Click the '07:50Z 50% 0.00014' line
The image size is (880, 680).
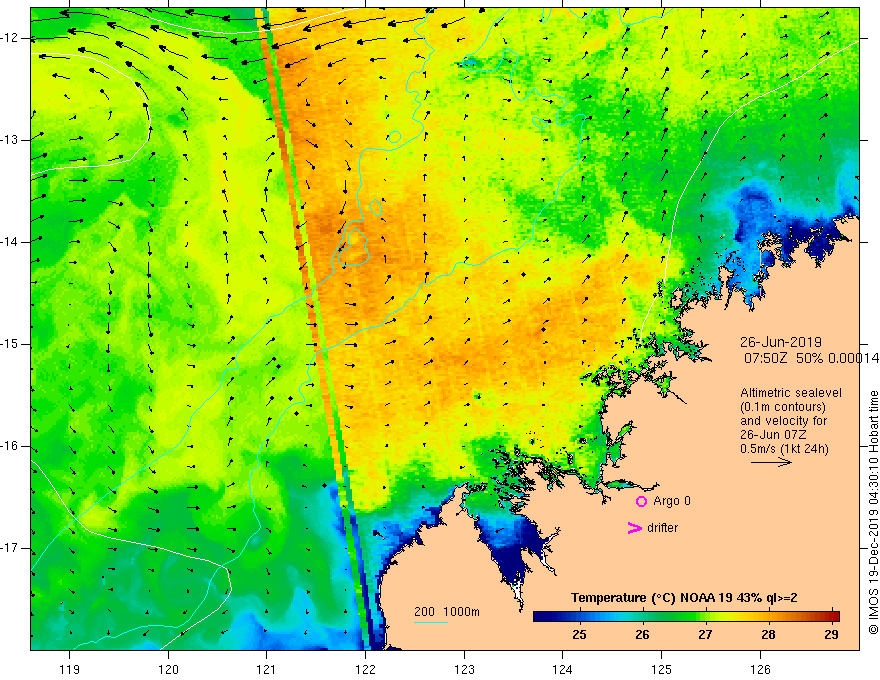coord(812,358)
